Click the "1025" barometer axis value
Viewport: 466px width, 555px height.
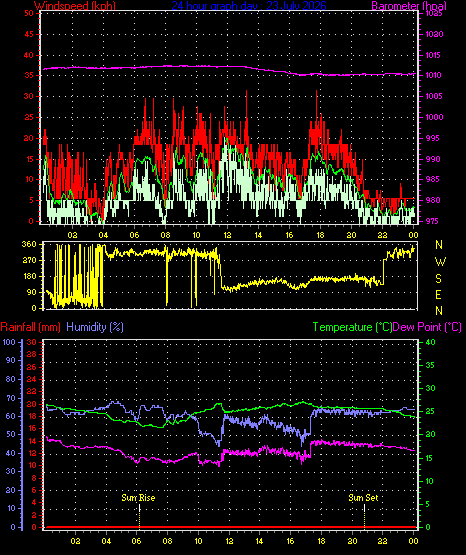[x=434, y=14]
